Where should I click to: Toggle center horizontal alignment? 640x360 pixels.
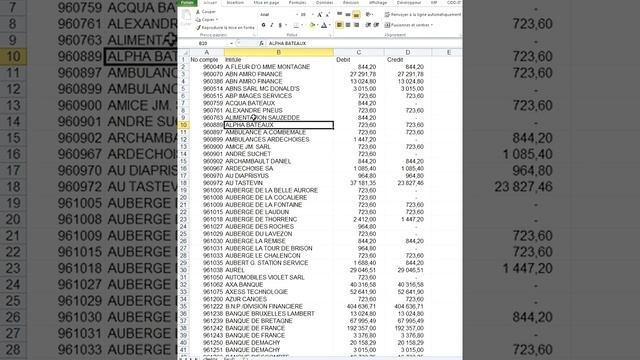348,25
